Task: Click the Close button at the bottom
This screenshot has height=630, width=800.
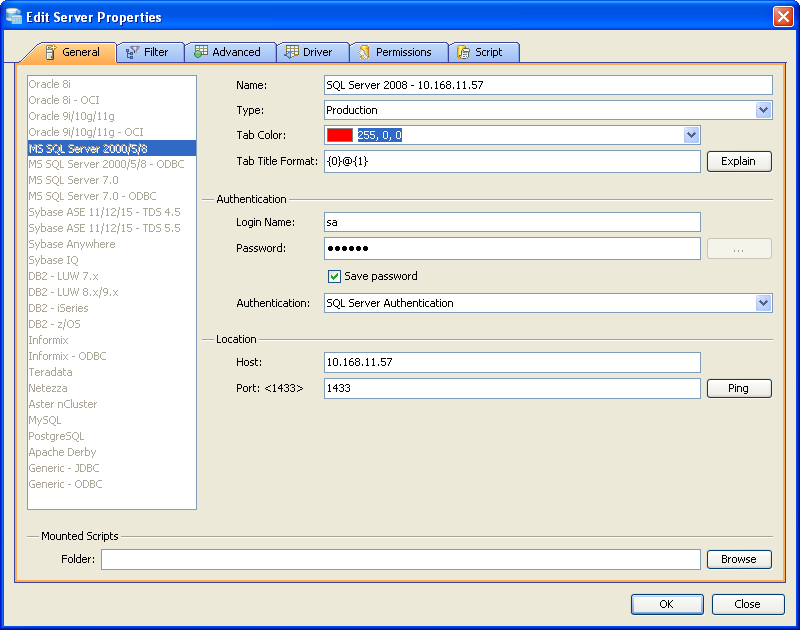Action: tap(747, 604)
